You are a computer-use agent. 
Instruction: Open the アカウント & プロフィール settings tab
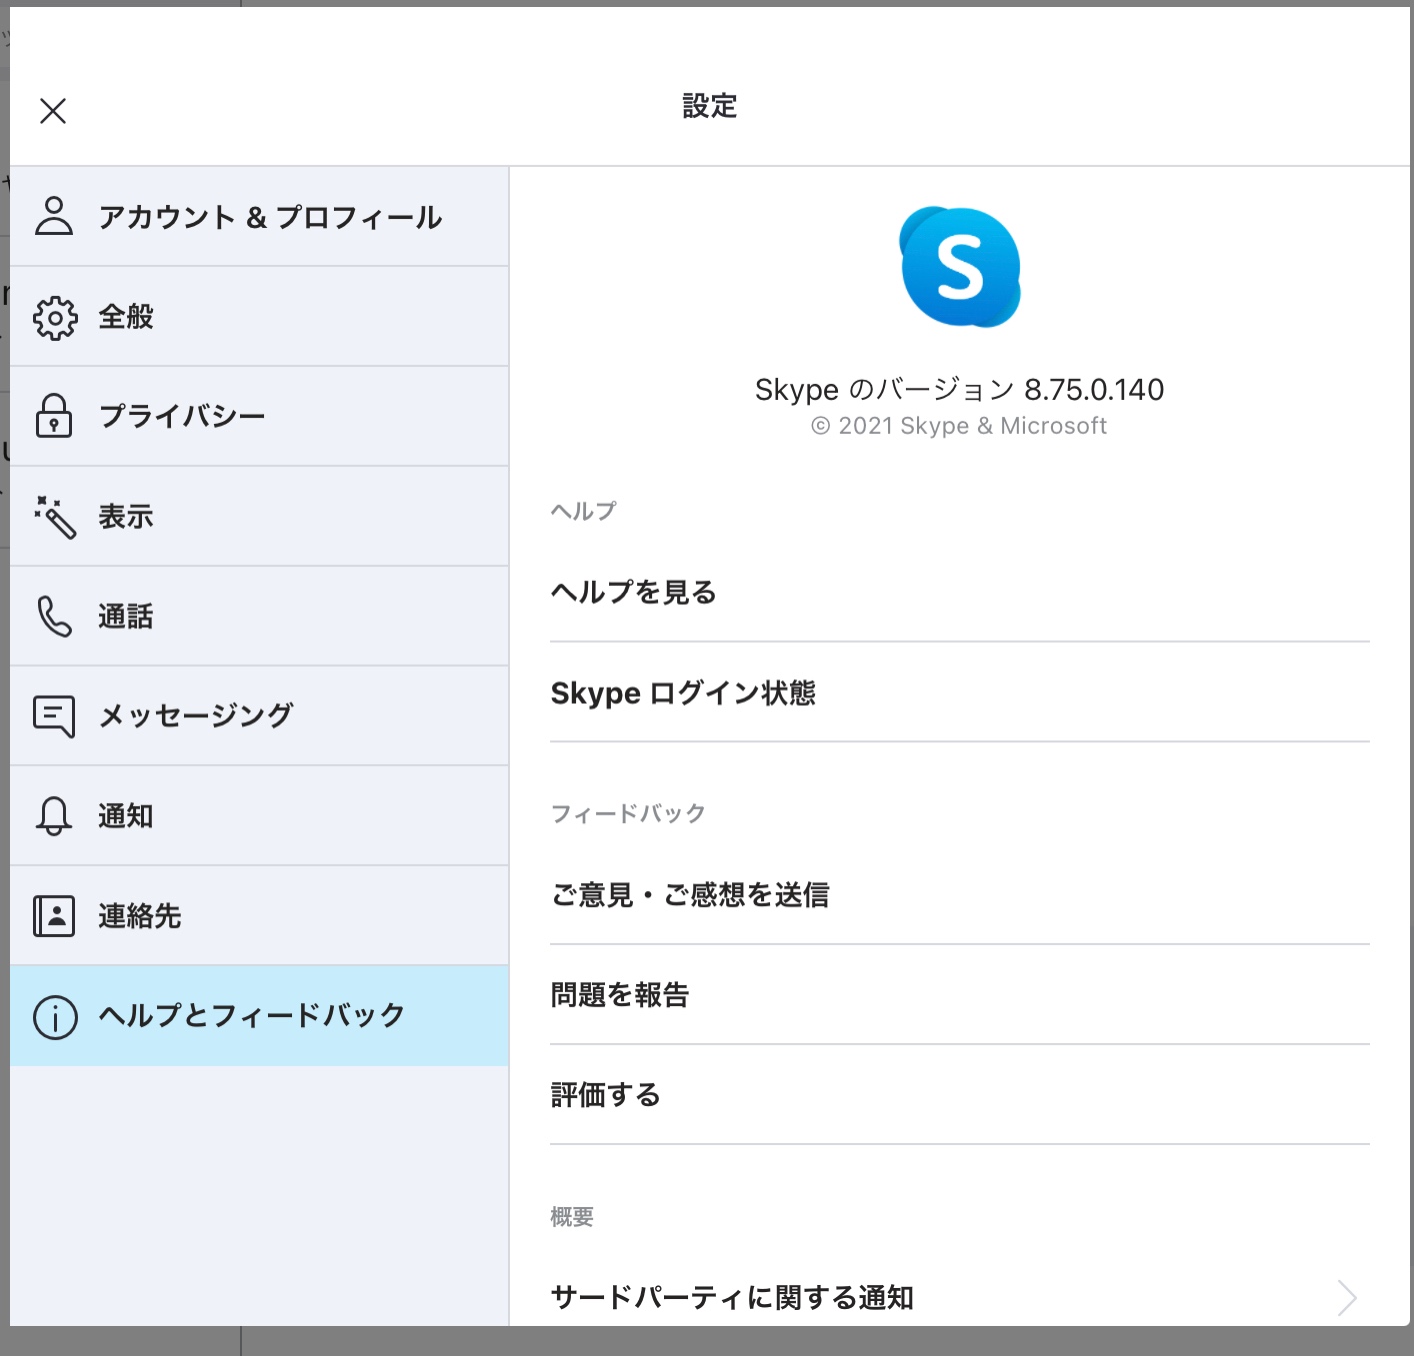[x=259, y=216]
